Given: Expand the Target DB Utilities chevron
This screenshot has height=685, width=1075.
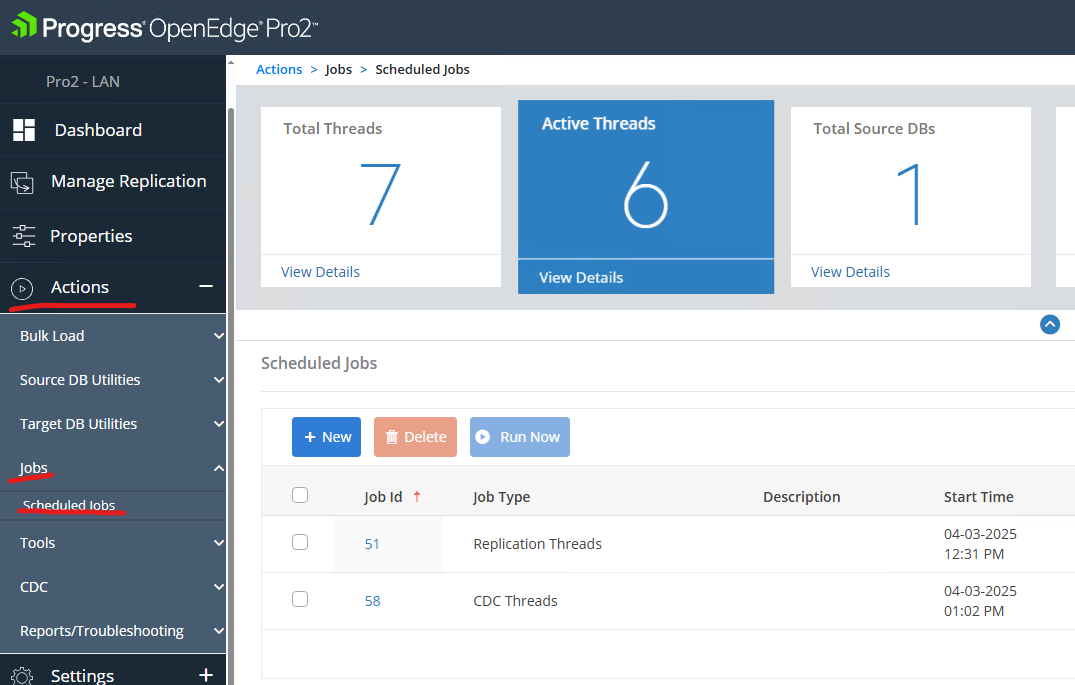Looking at the screenshot, I should [218, 424].
